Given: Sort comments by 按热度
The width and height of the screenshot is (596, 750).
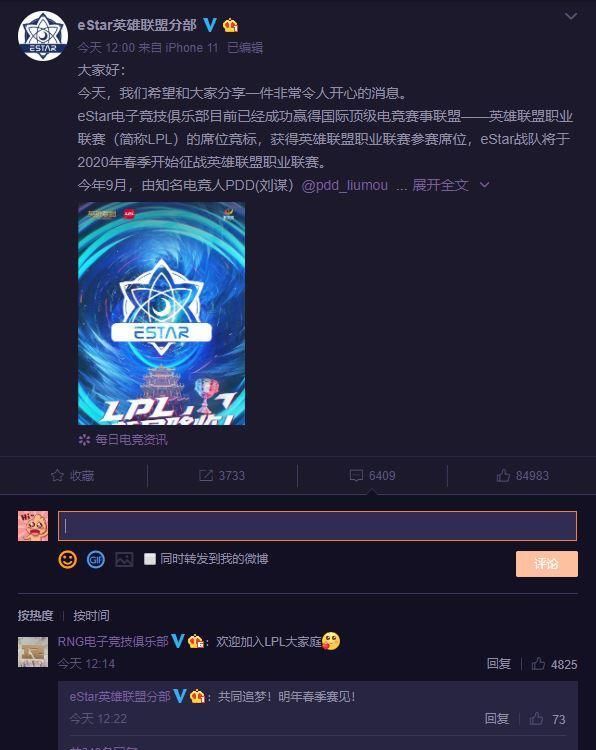Looking at the screenshot, I should 35,616.
